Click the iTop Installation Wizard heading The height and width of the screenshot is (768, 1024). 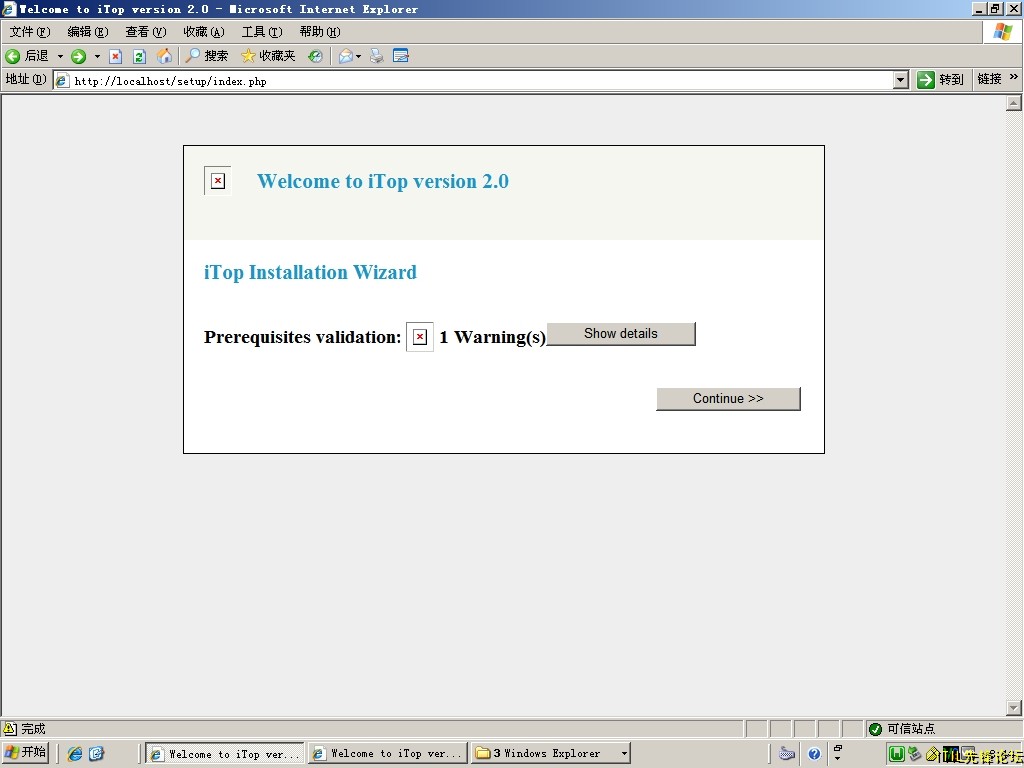[310, 272]
